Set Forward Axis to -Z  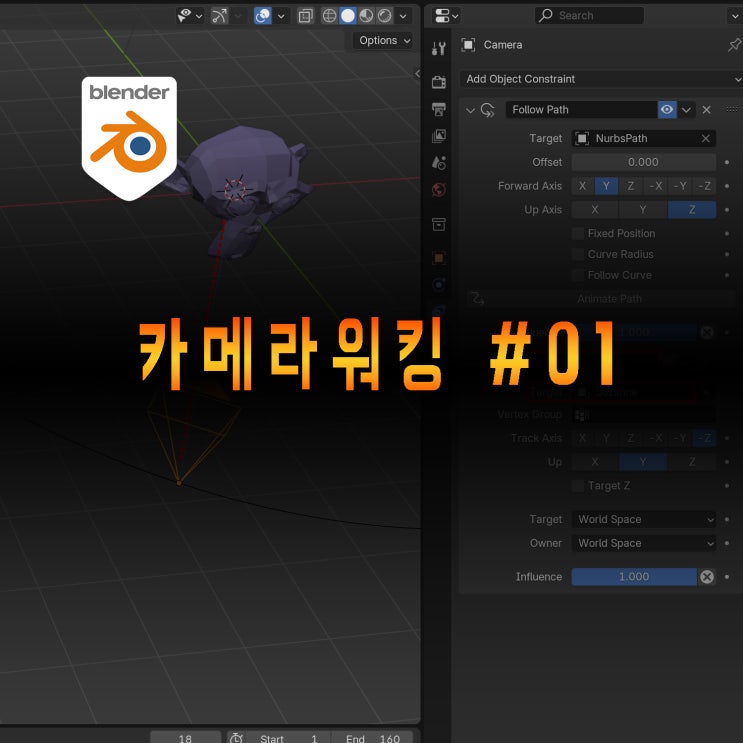[x=704, y=186]
